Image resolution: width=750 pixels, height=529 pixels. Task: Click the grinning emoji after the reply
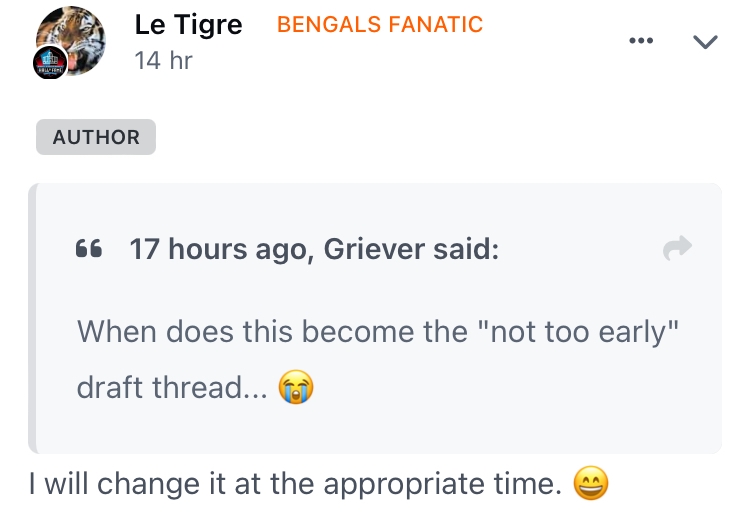point(590,485)
